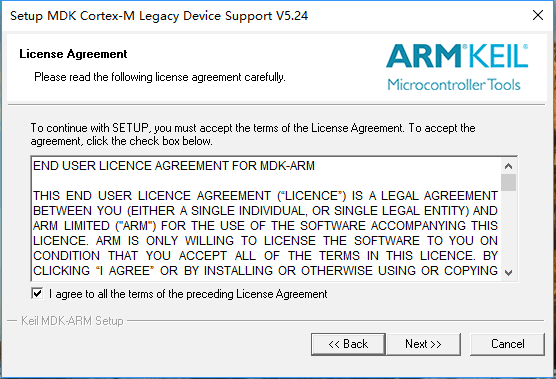Image resolution: width=556 pixels, height=379 pixels.
Task: Cancel the setup installation
Action: [x=507, y=344]
